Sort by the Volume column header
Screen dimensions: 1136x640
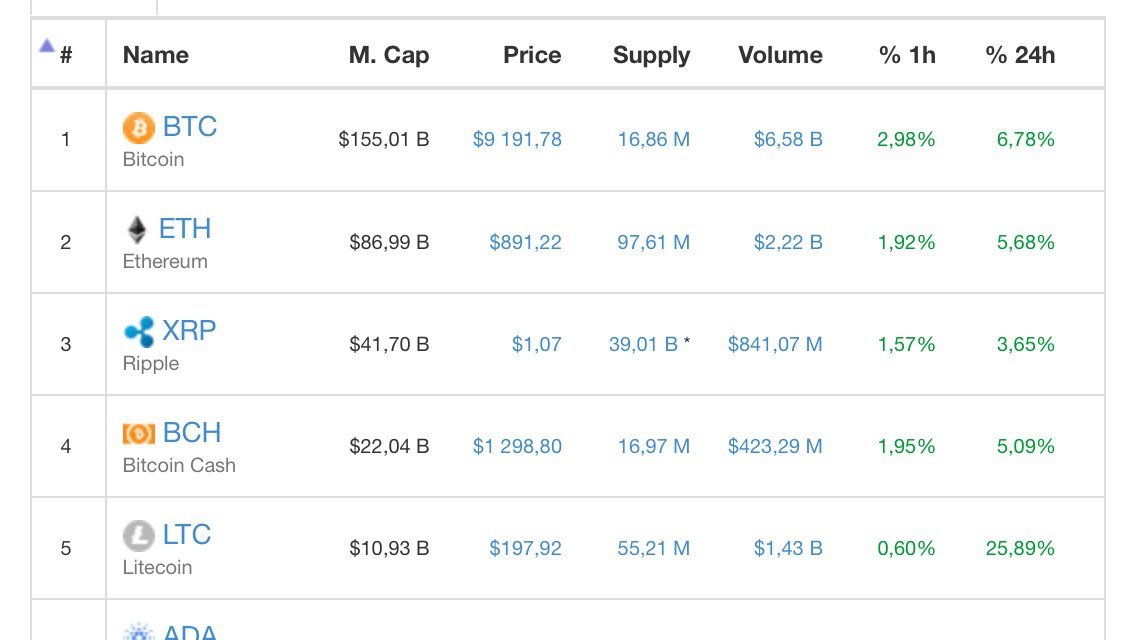pos(780,55)
